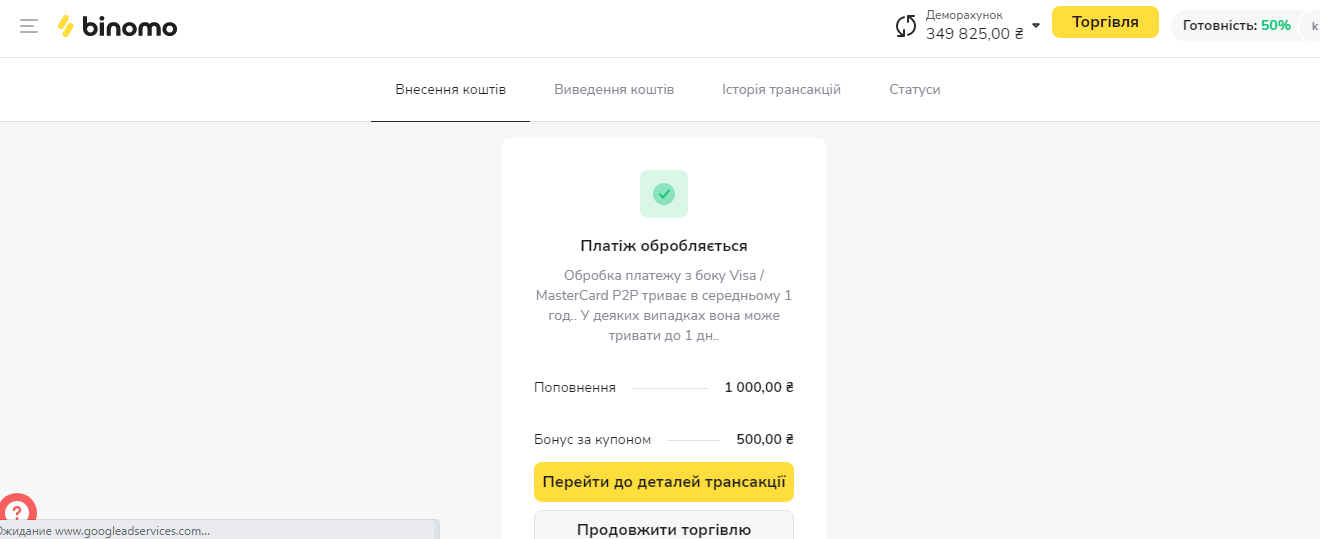This screenshot has height=539, width=1320.
Task: Click the green checkmark success icon
Action: coord(664,194)
